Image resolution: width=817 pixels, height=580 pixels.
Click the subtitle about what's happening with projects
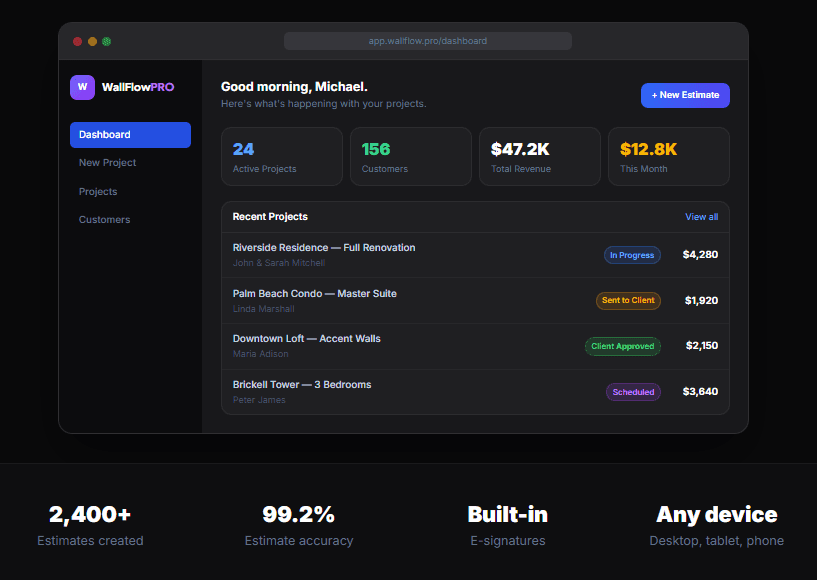(x=324, y=104)
